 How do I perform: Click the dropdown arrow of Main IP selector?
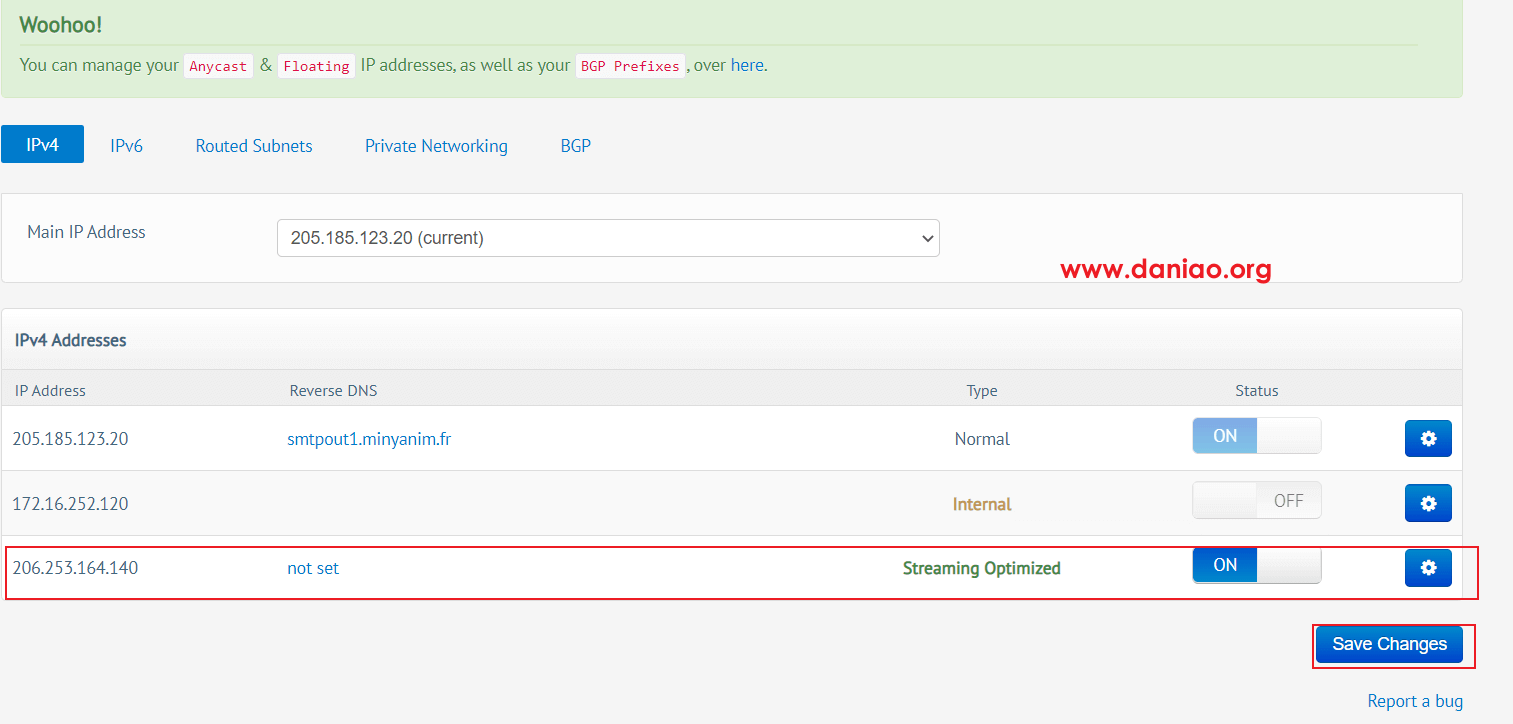coord(927,238)
